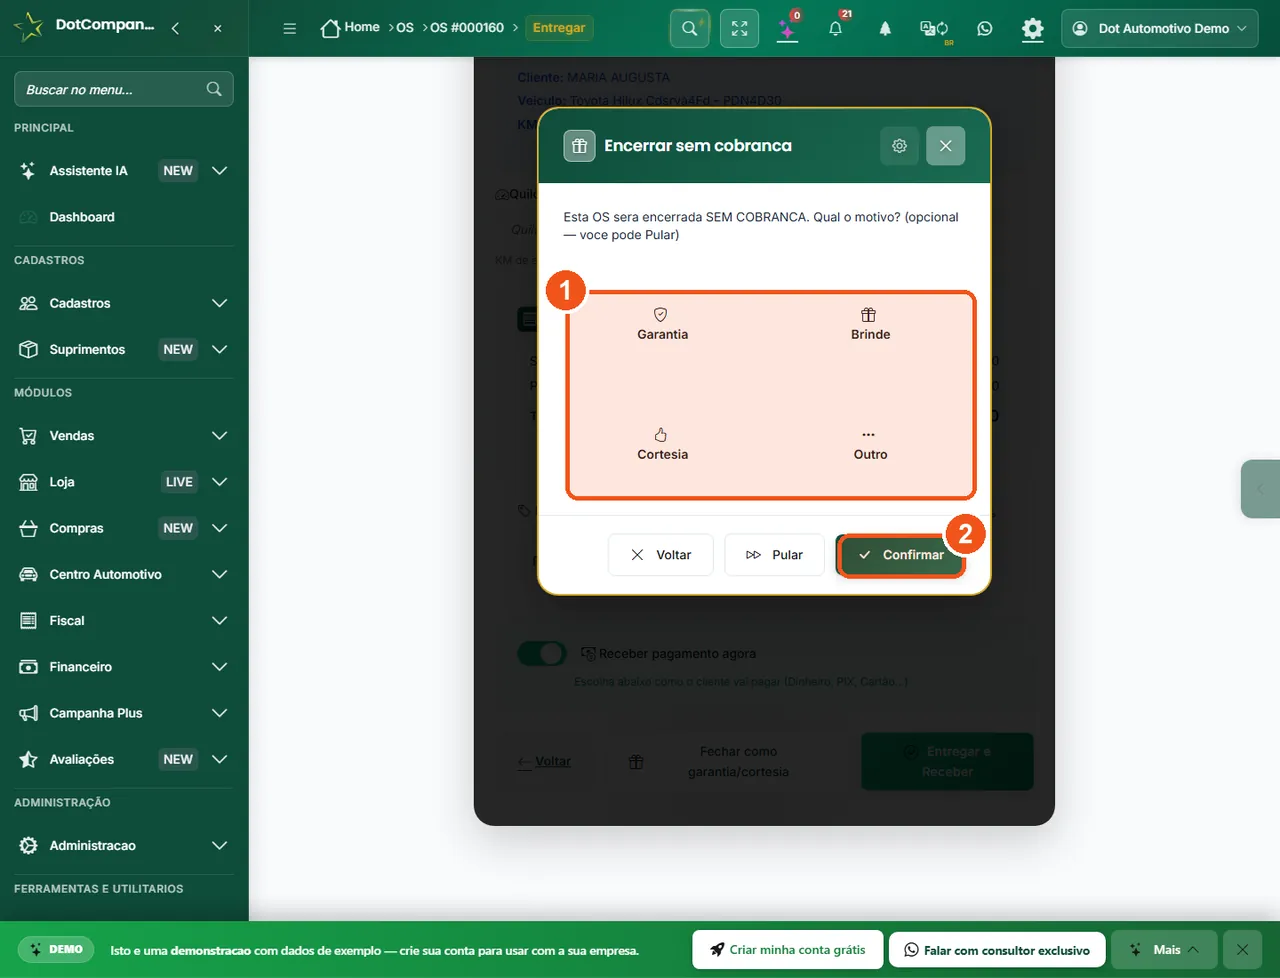
Task: Expand Assistente IA menu
Action: point(124,171)
